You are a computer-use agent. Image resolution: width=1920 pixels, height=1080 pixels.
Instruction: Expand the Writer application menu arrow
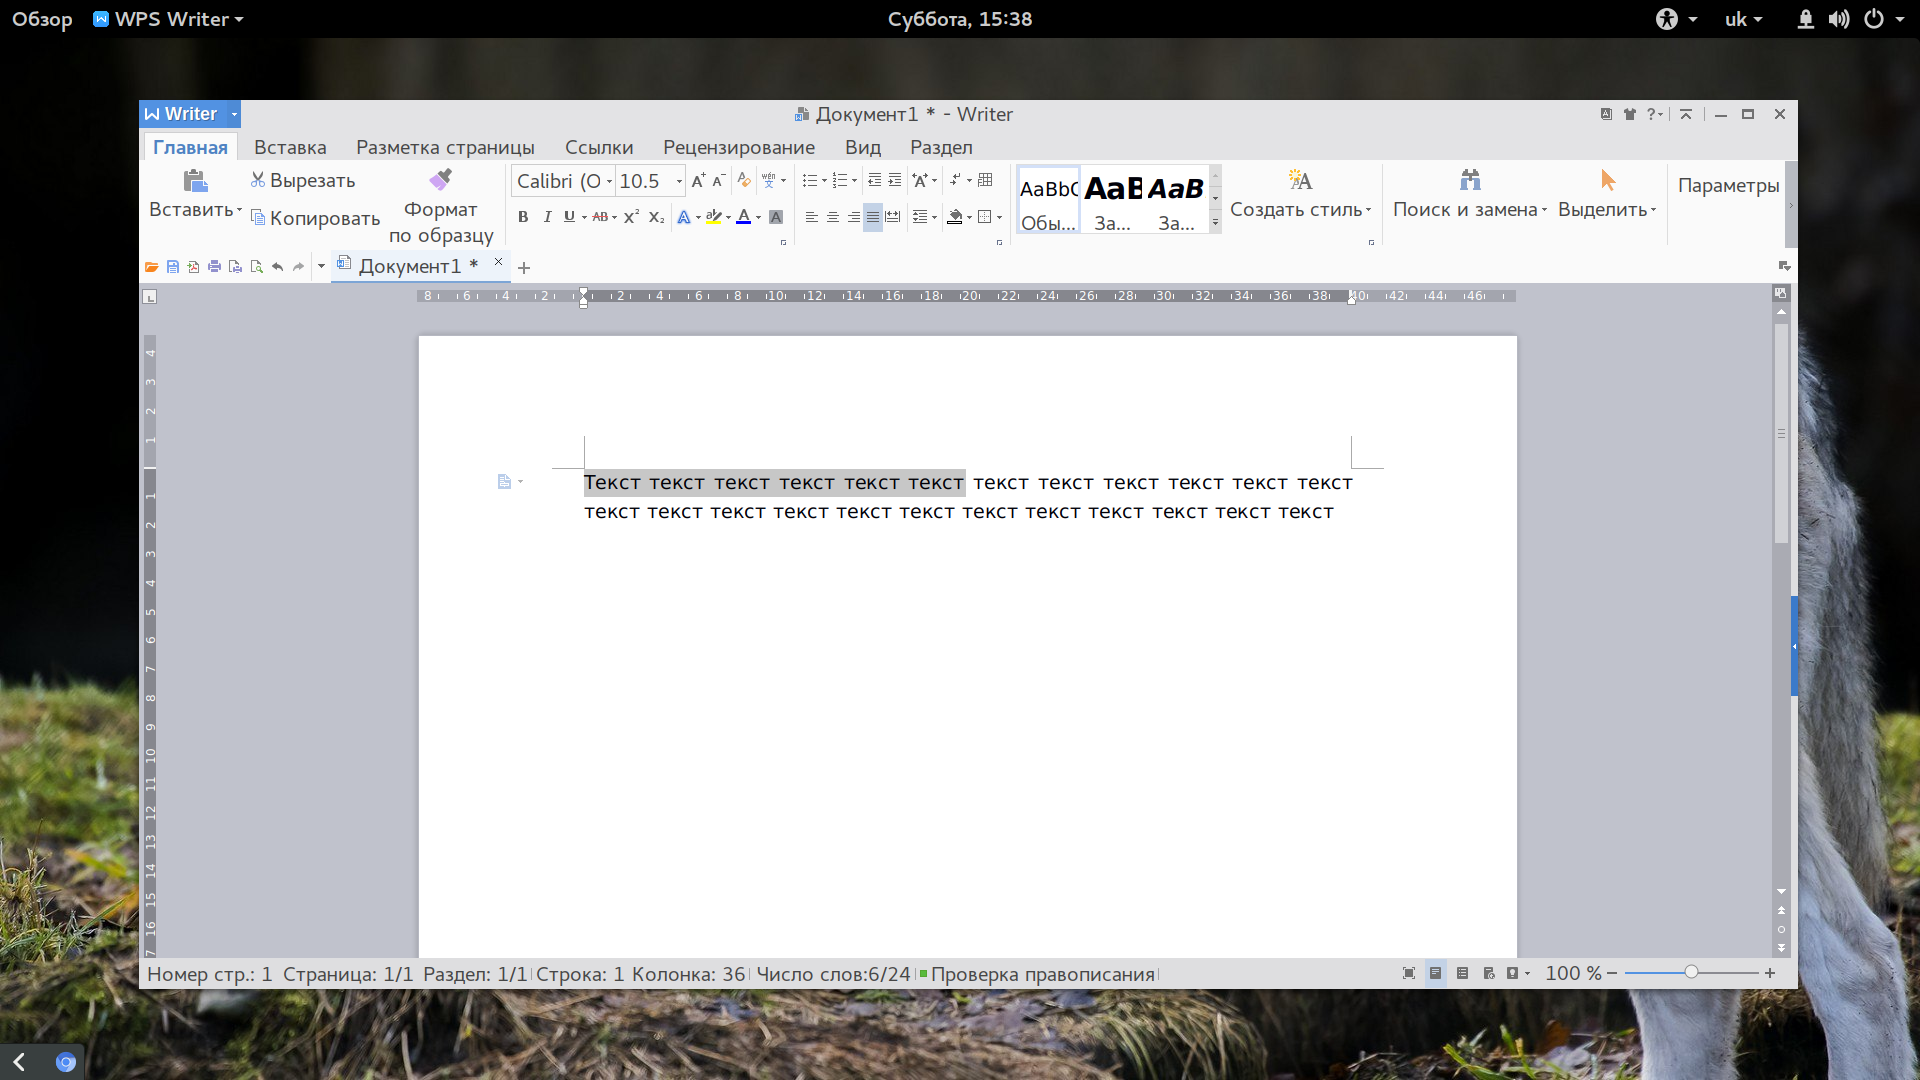point(234,114)
